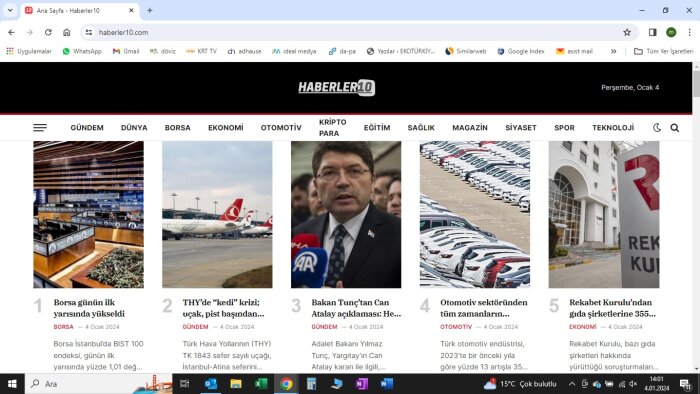This screenshot has height=394, width=700.
Task: Open new tab with plus button
Action: coord(150,10)
